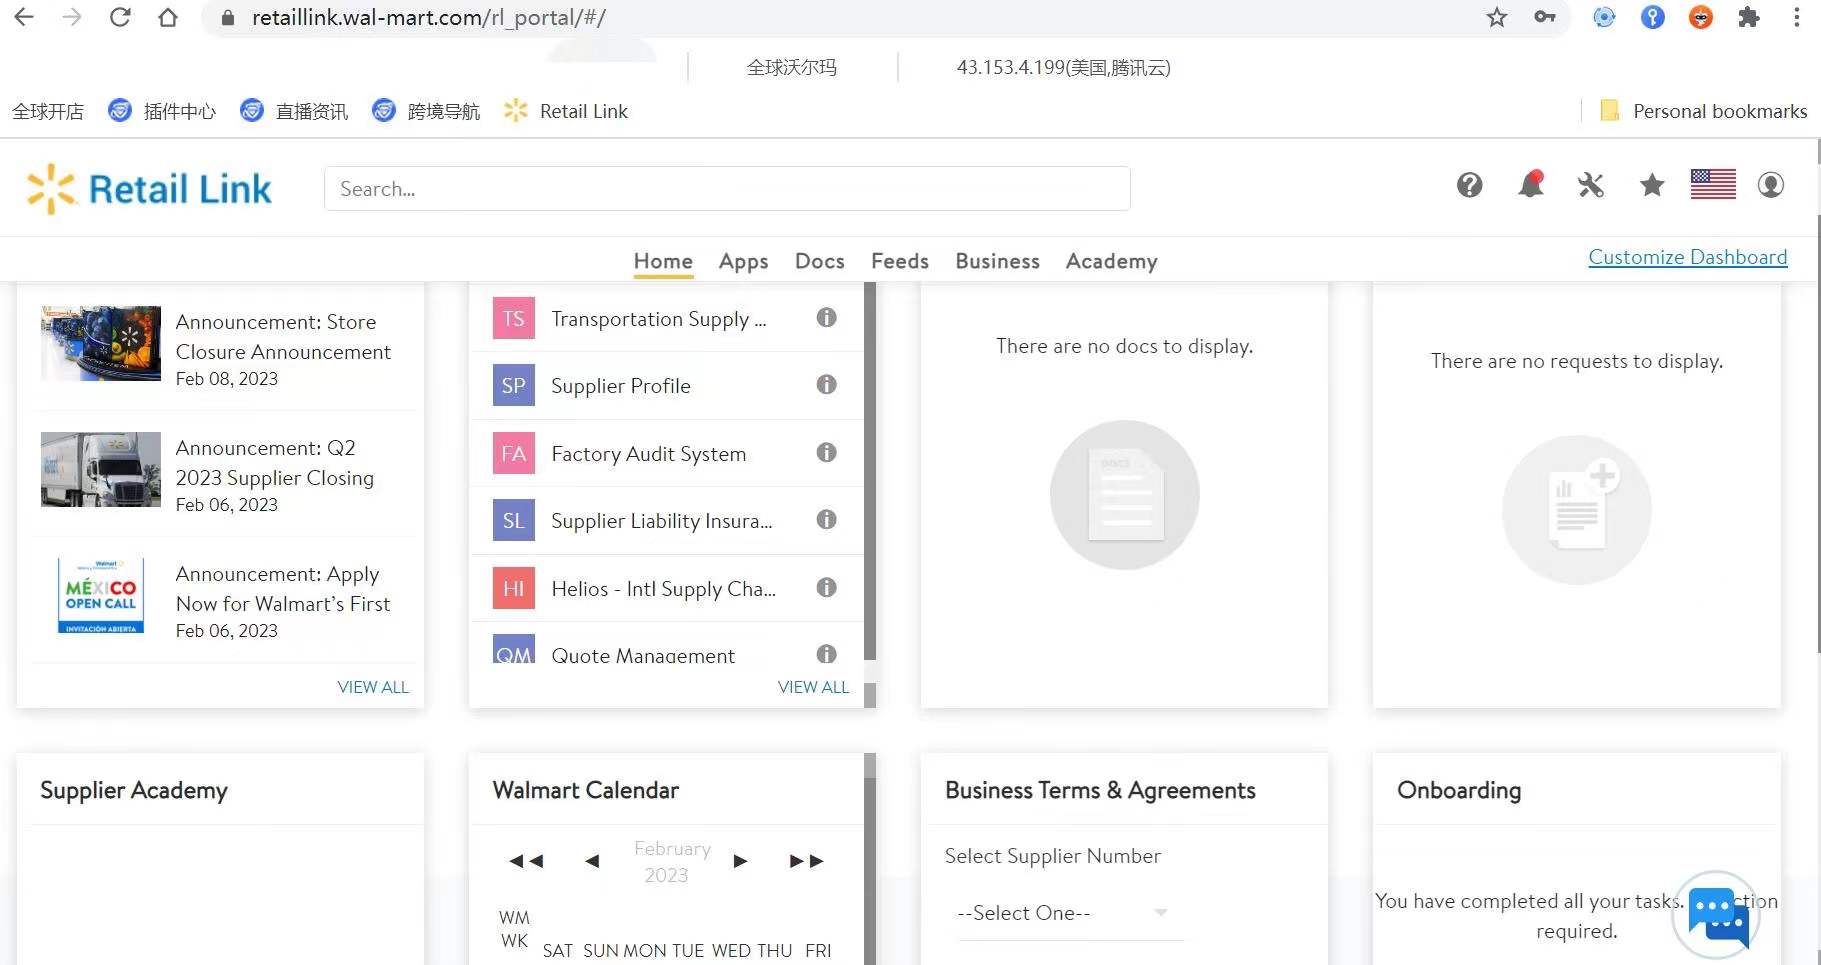Open favorites star in Retail Link header
This screenshot has height=965, width=1821.
(x=1652, y=185)
